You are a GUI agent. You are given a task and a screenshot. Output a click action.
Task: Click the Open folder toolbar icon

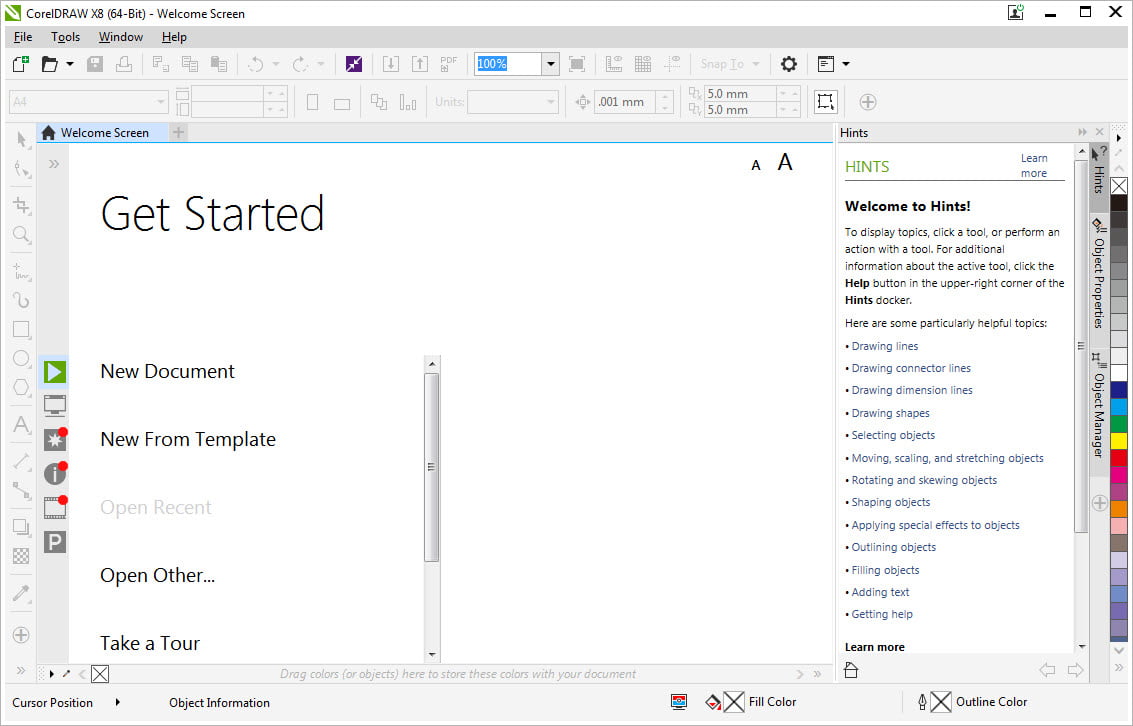[x=49, y=64]
